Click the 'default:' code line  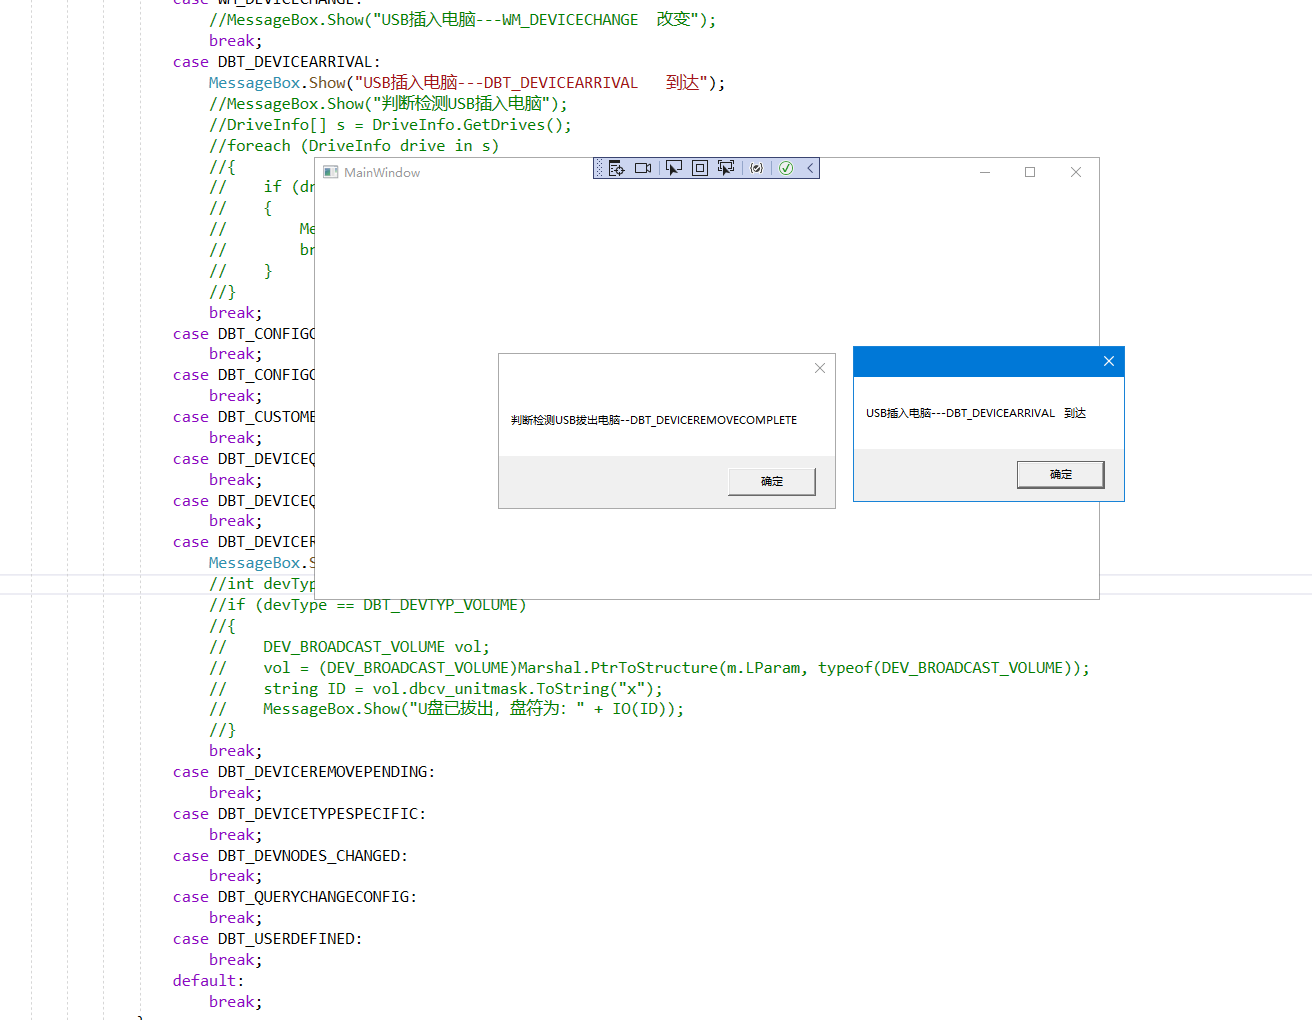point(208,981)
